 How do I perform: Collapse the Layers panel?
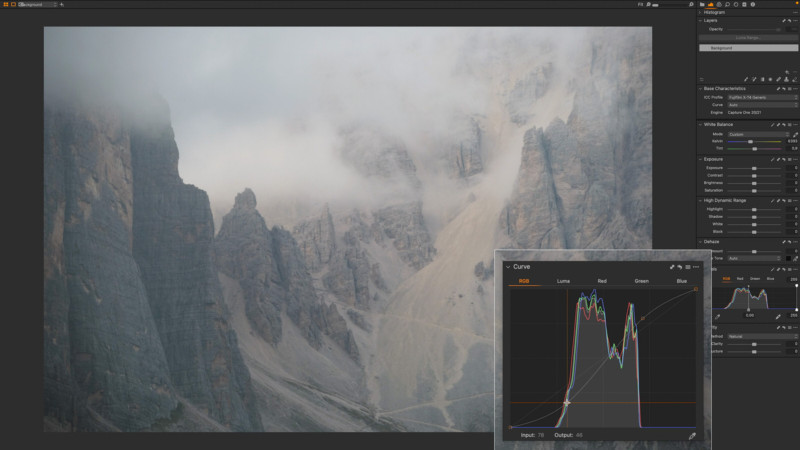point(701,20)
